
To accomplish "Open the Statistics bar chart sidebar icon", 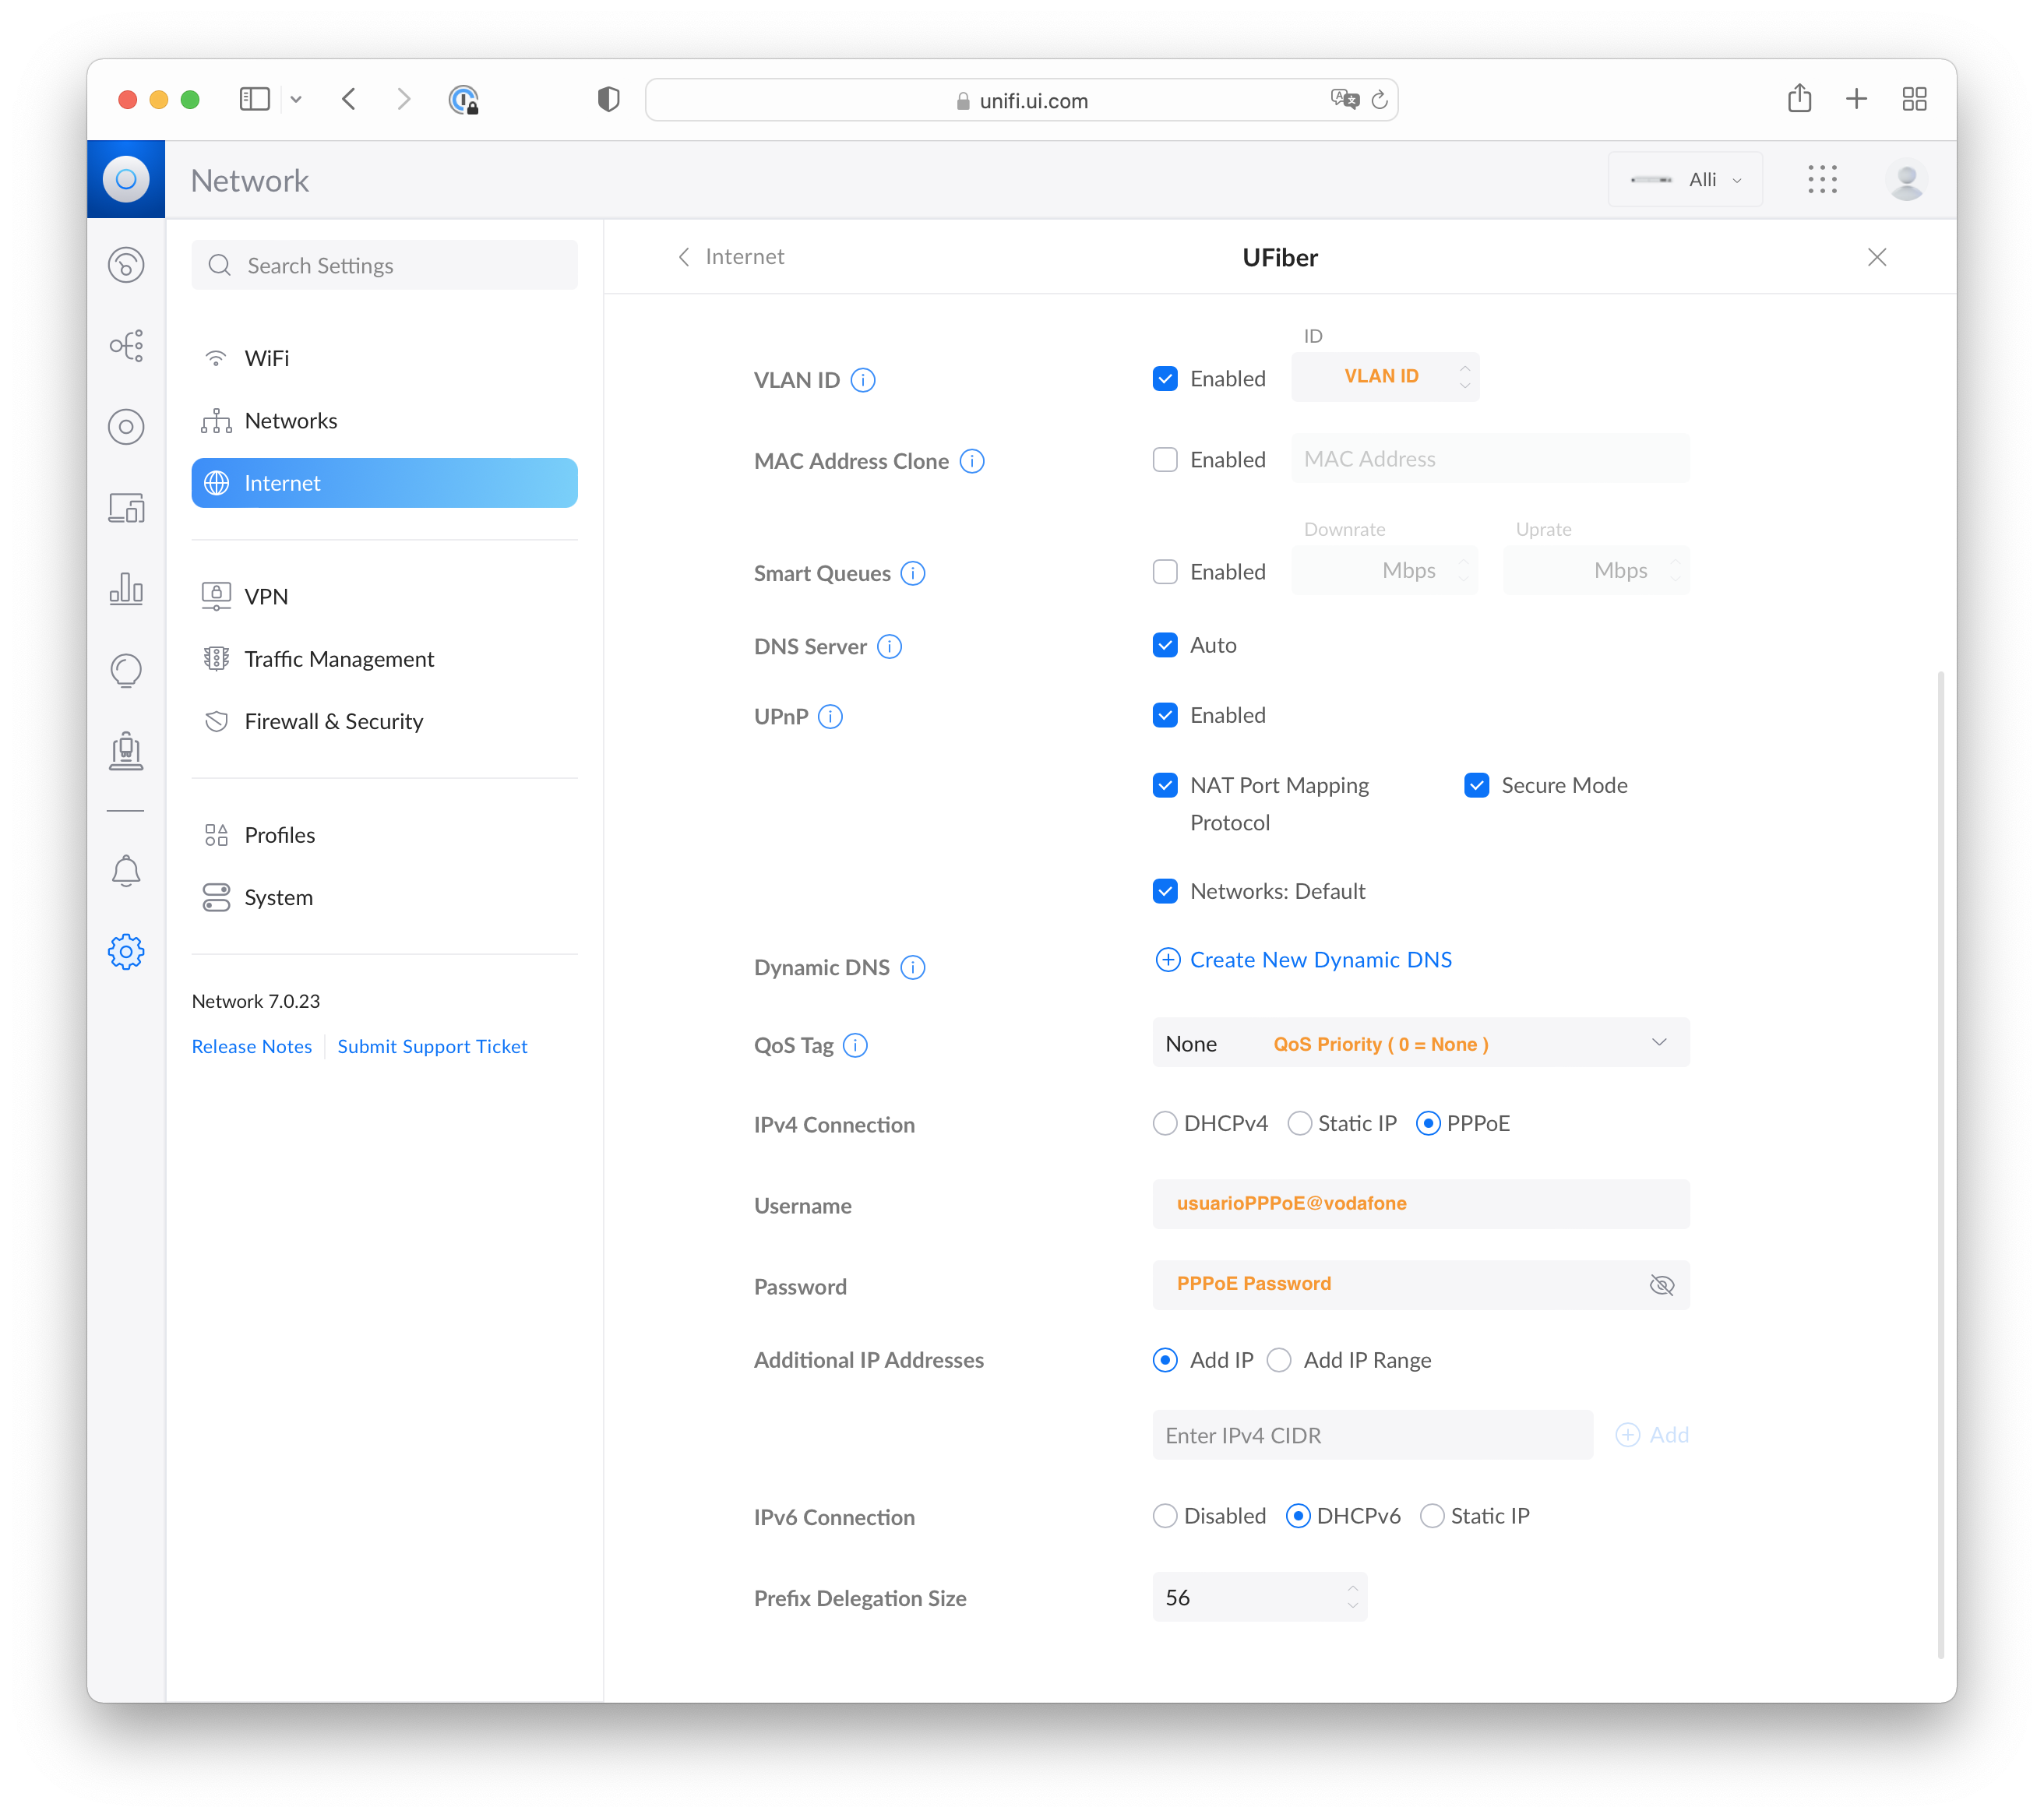I will pos(126,588).
